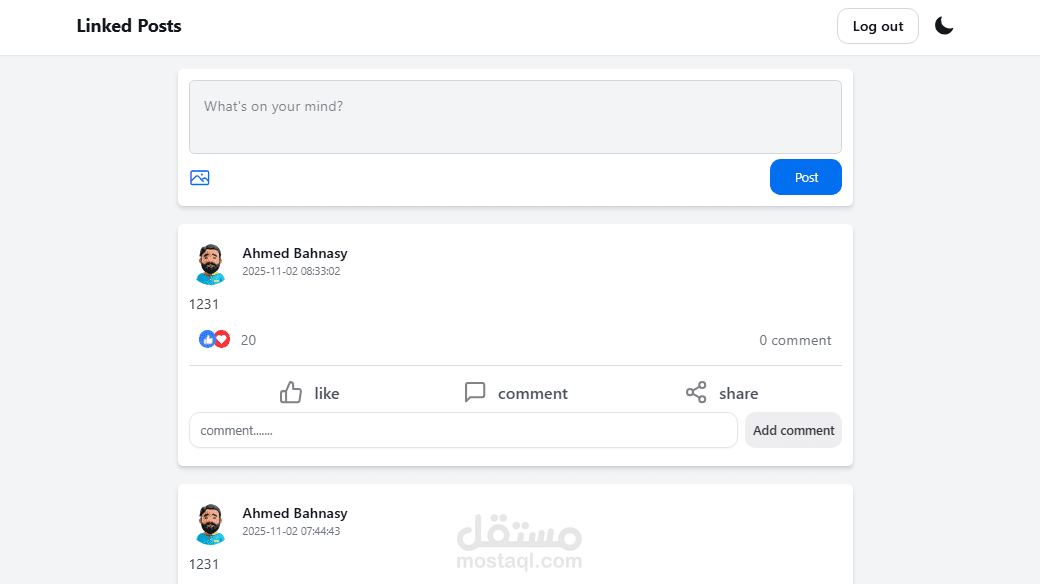Click the Log out button

877,26
